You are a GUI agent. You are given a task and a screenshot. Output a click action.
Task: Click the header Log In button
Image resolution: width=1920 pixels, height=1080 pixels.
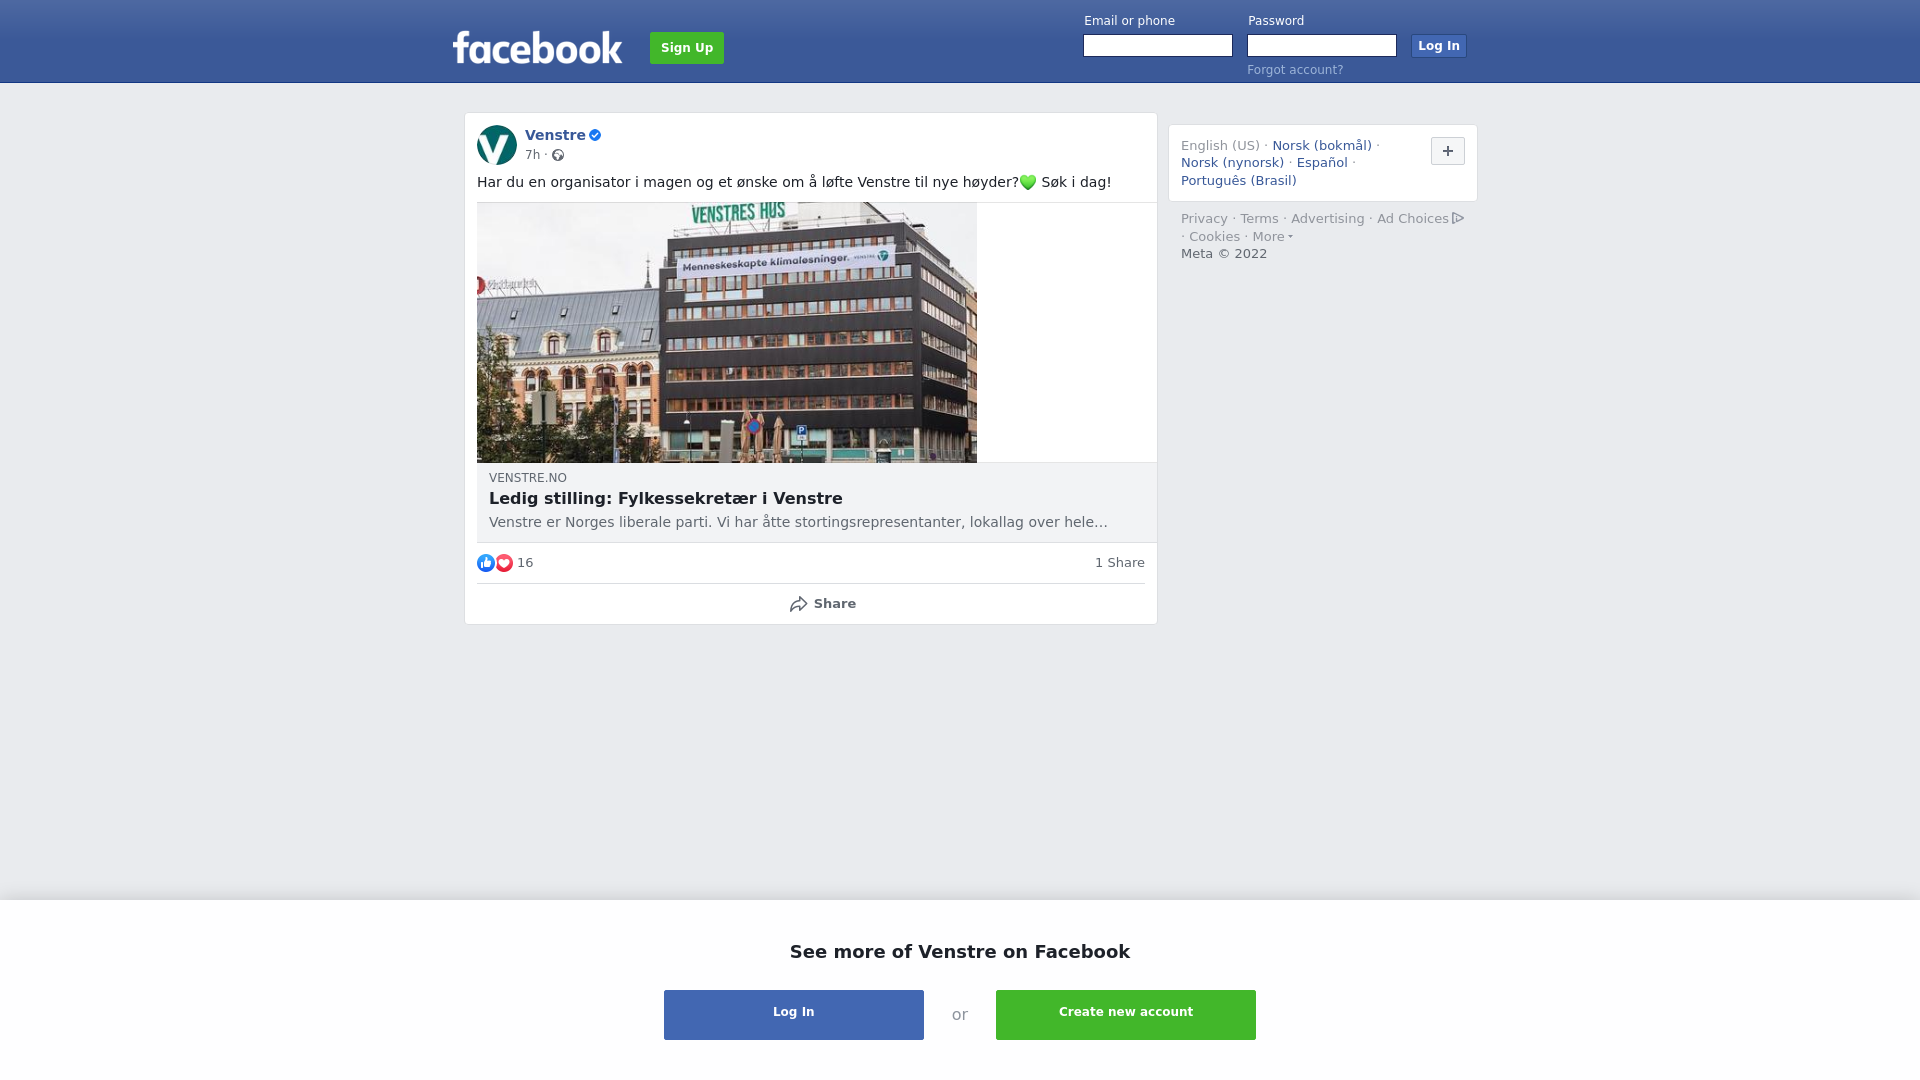[x=1439, y=46]
